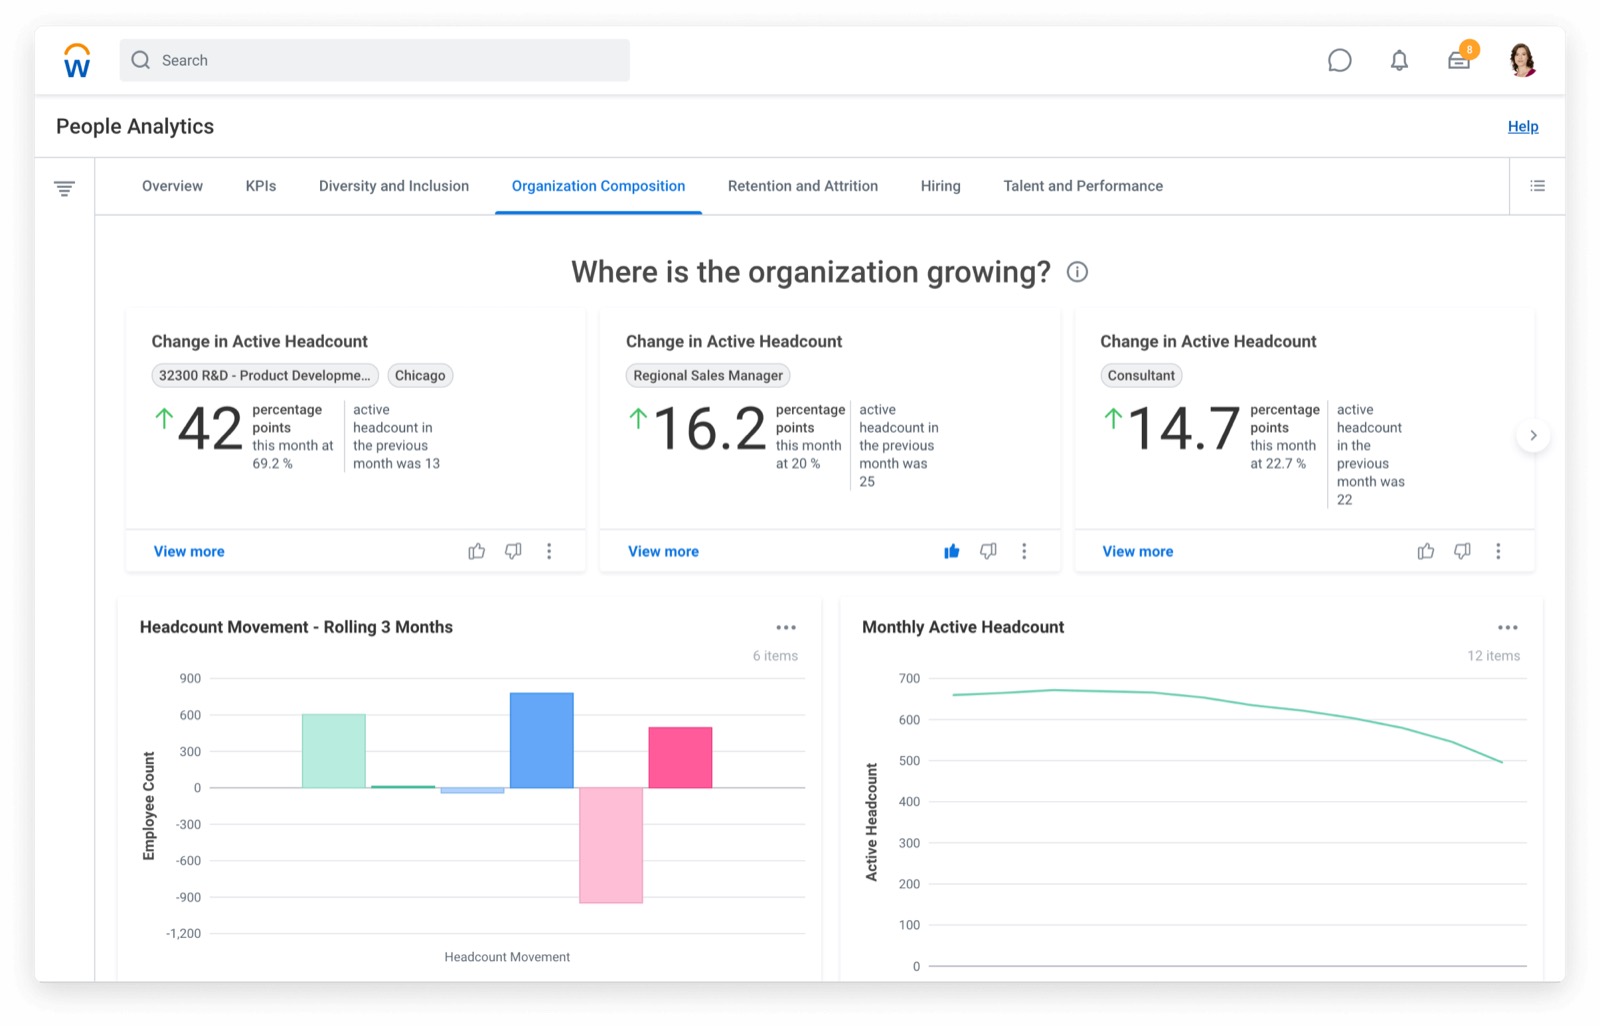Click View more on Consultant card
This screenshot has height=1026, width=1600.
coord(1137,551)
